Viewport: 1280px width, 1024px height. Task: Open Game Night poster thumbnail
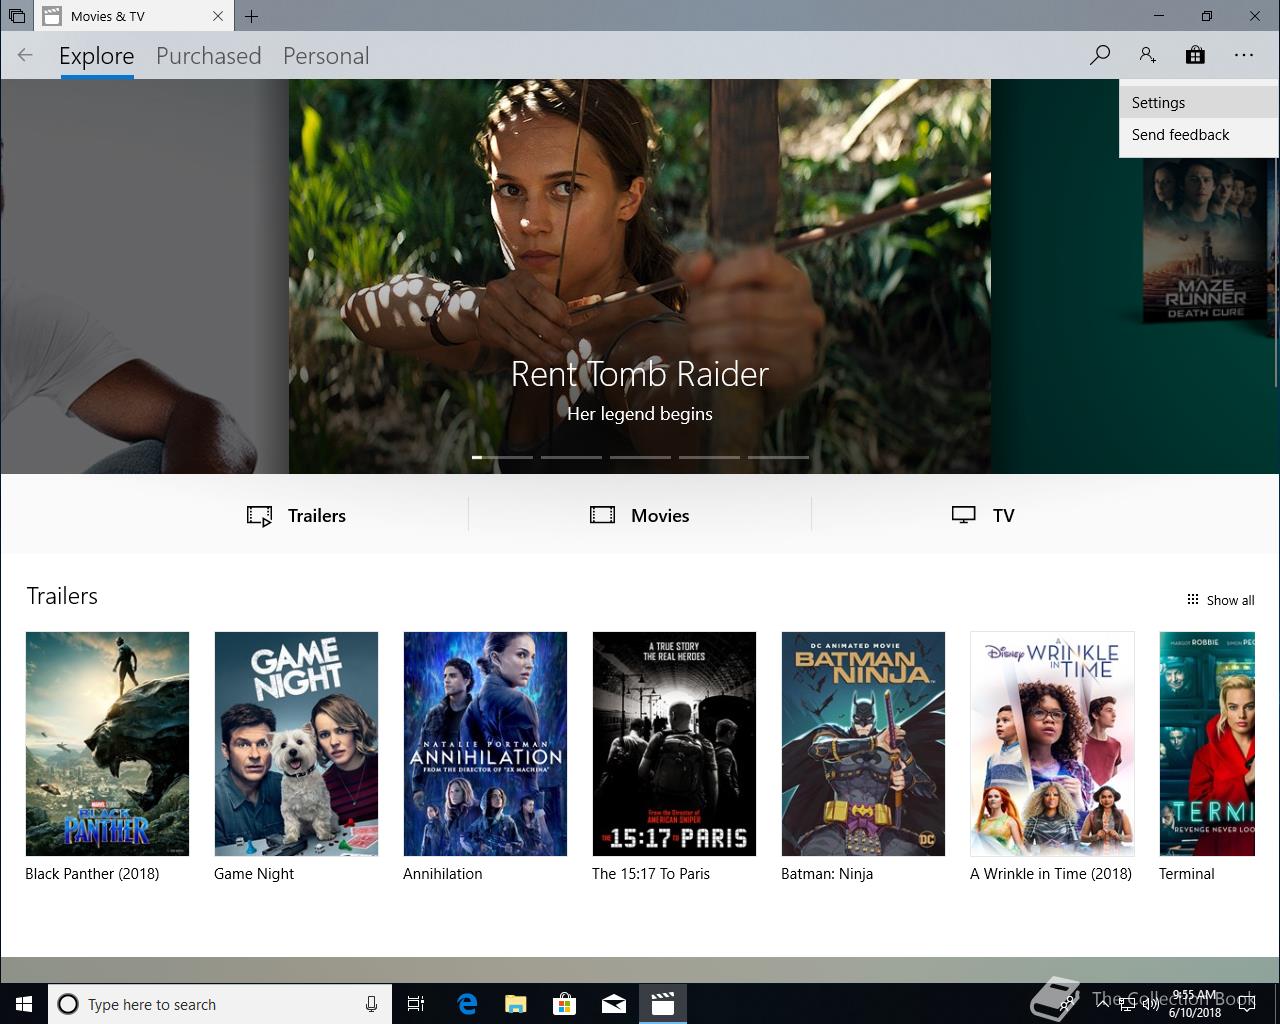pos(296,744)
